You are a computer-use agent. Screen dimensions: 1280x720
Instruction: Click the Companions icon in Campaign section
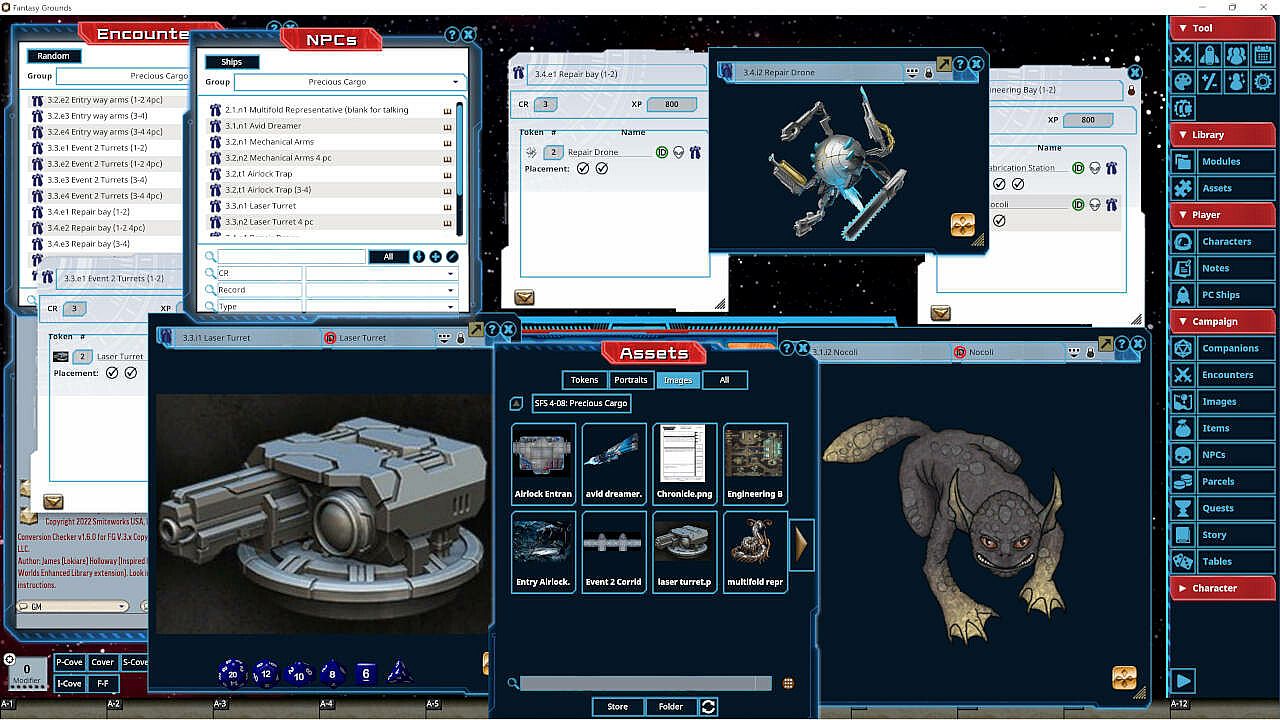(1183, 348)
